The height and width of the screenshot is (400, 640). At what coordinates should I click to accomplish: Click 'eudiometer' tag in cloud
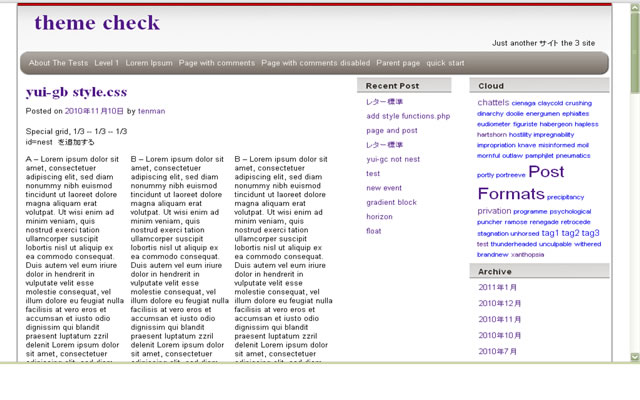coord(493,124)
